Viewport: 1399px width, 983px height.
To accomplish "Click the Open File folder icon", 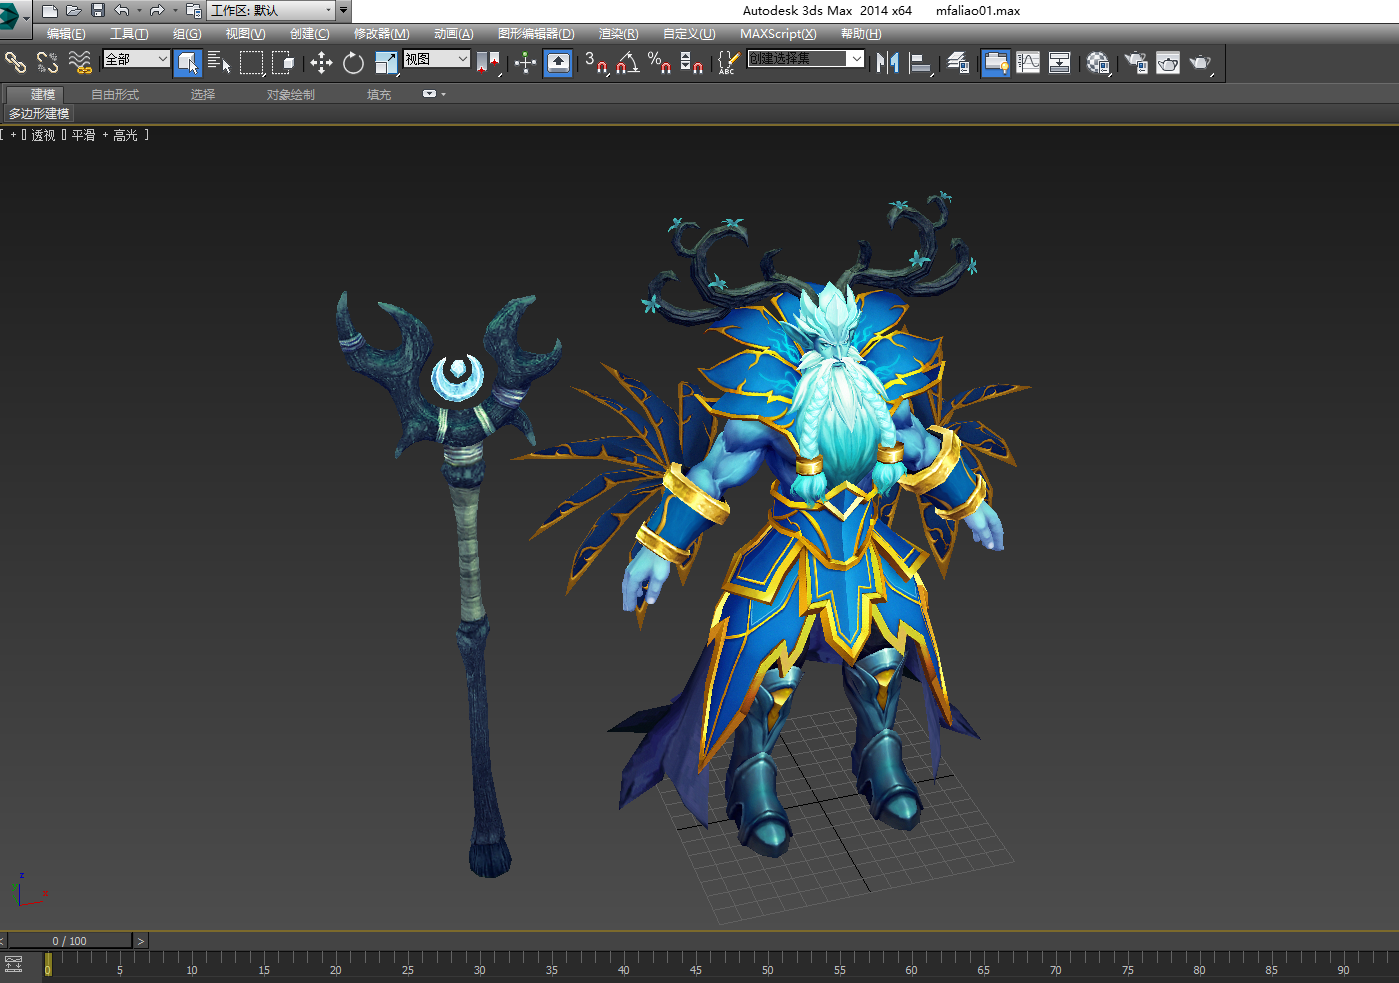I will click(73, 11).
